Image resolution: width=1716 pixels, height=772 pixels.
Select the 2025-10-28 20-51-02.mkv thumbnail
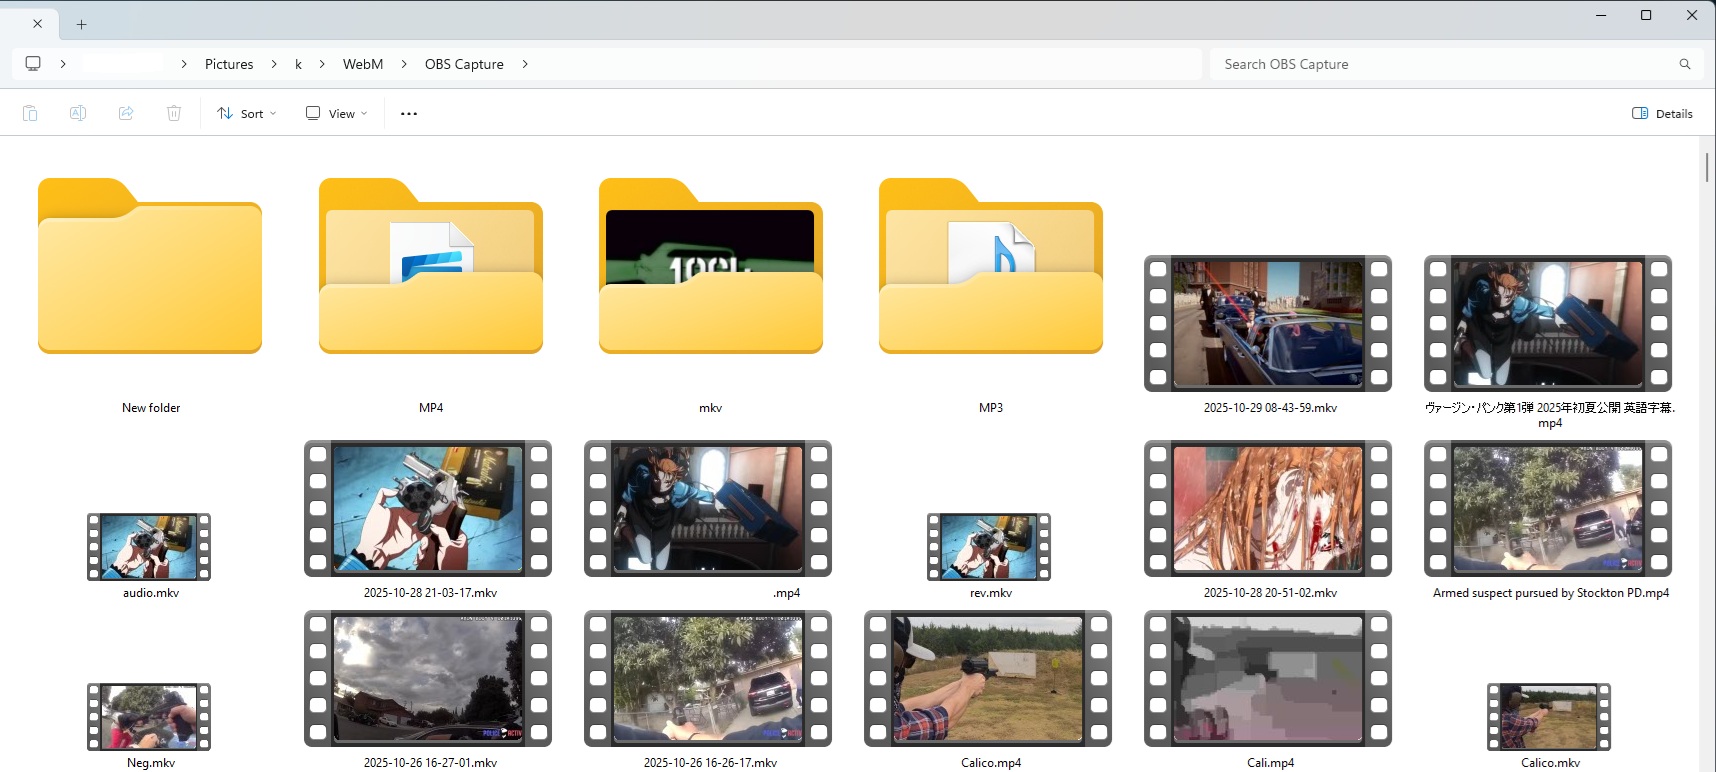1268,508
